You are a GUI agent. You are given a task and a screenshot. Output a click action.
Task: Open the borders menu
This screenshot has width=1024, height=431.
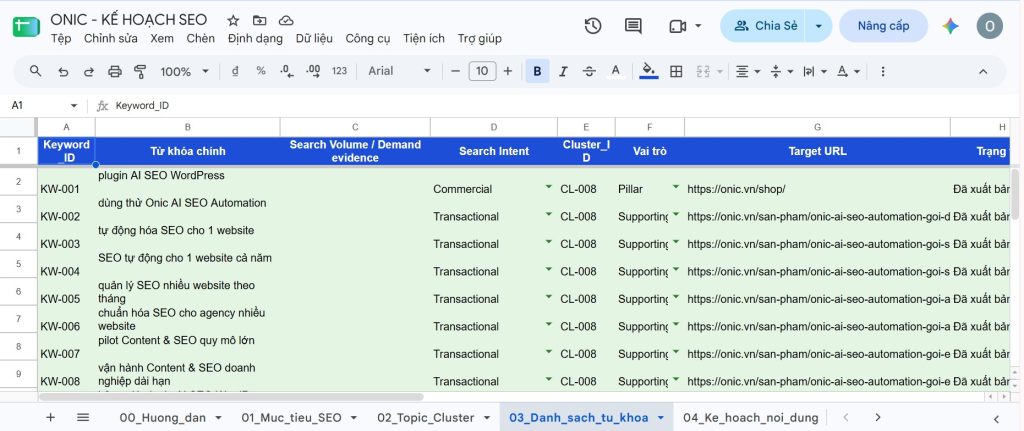677,71
